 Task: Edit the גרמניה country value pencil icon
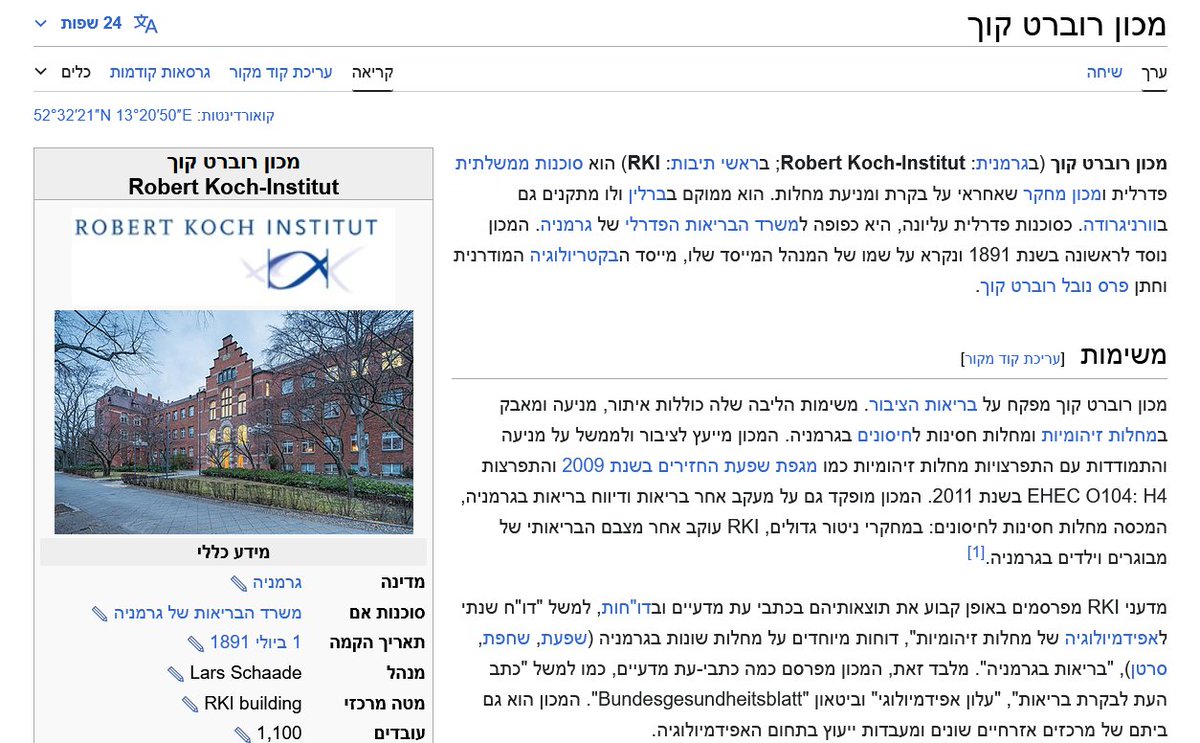click(x=238, y=583)
